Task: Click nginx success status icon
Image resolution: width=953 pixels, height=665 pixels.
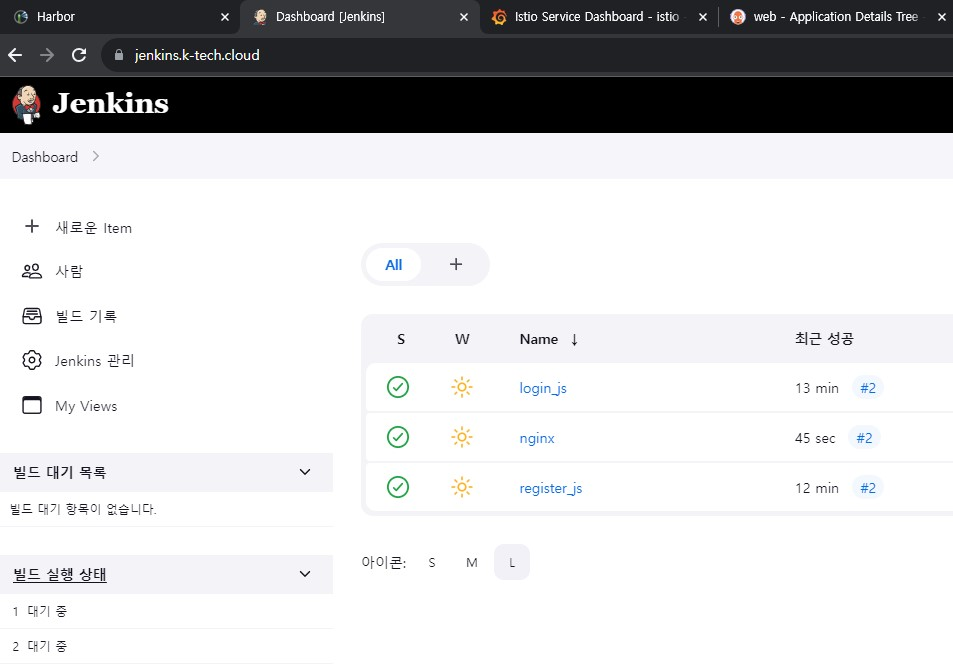Action: [x=398, y=437]
